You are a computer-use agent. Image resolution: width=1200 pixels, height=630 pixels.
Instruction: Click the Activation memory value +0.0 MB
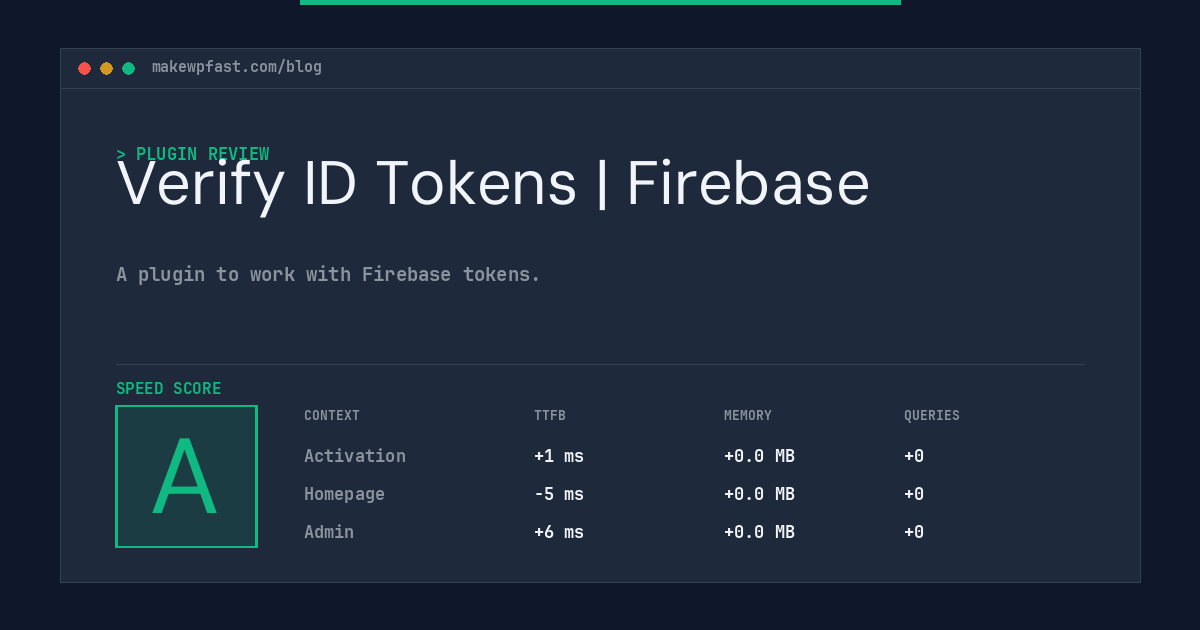(760, 456)
